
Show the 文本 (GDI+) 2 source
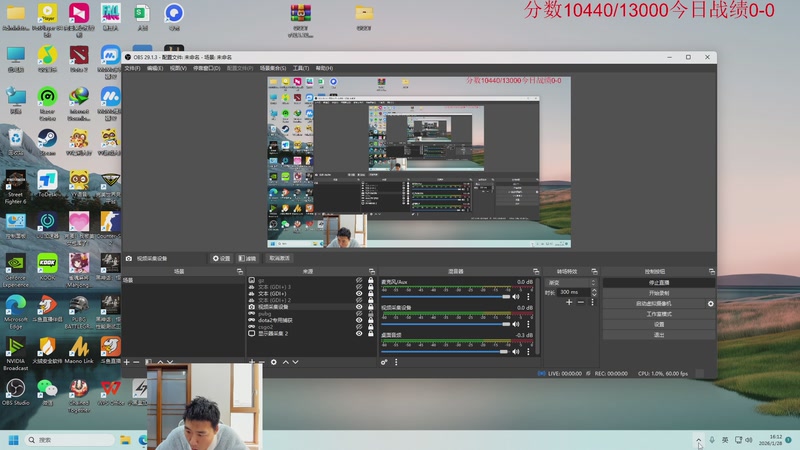(359, 300)
